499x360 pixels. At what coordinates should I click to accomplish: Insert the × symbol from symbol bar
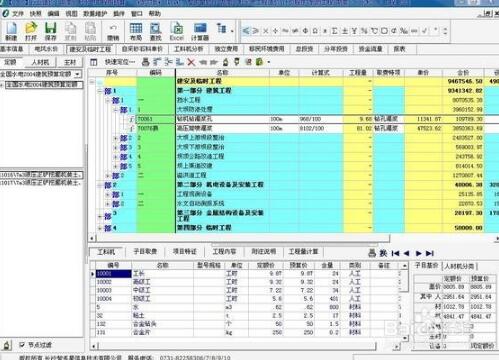point(266,31)
